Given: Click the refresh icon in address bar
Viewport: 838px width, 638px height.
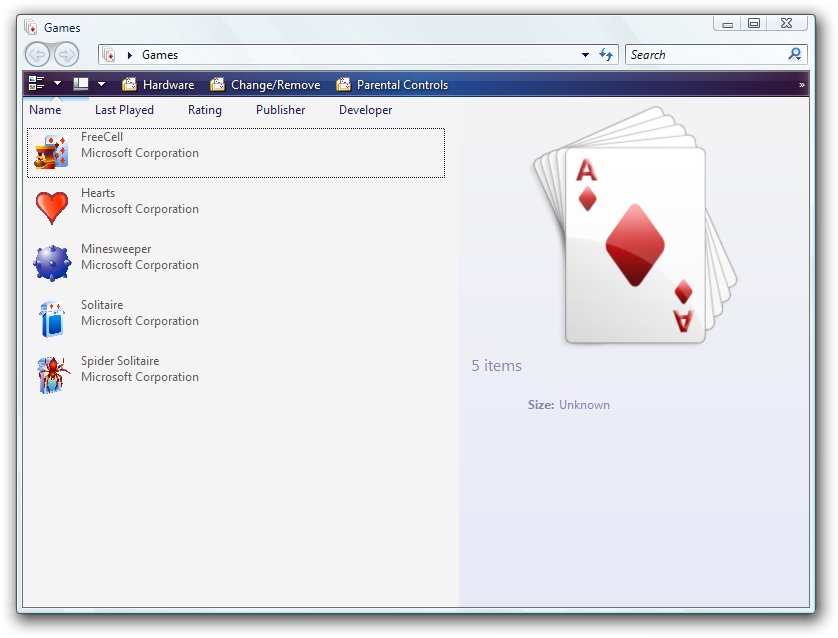Looking at the screenshot, I should (606, 55).
